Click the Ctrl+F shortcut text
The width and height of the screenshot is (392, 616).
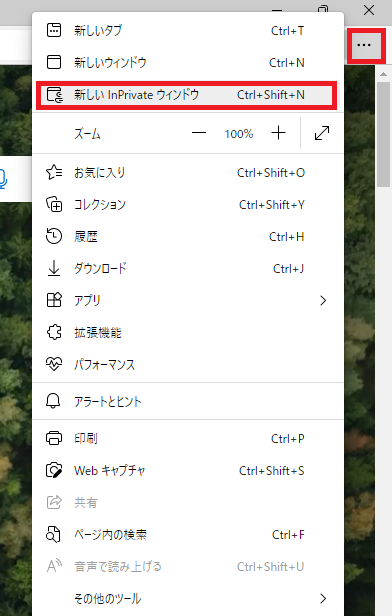pyautogui.click(x=288, y=535)
